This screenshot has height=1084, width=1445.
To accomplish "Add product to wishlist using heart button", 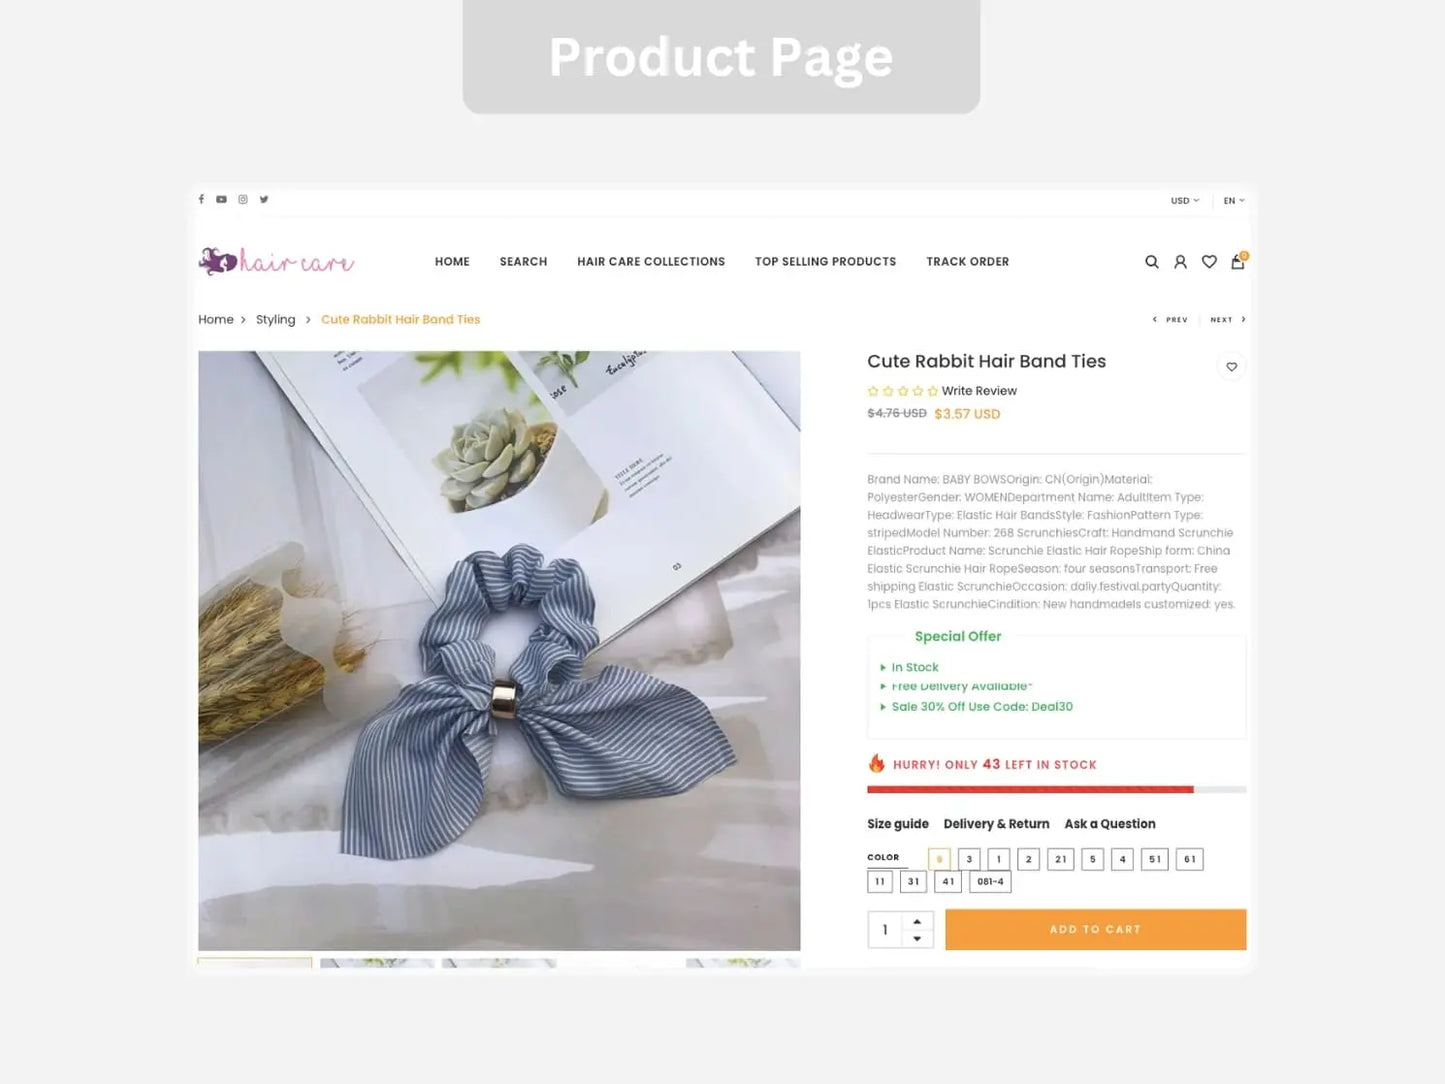I will 1232,367.
